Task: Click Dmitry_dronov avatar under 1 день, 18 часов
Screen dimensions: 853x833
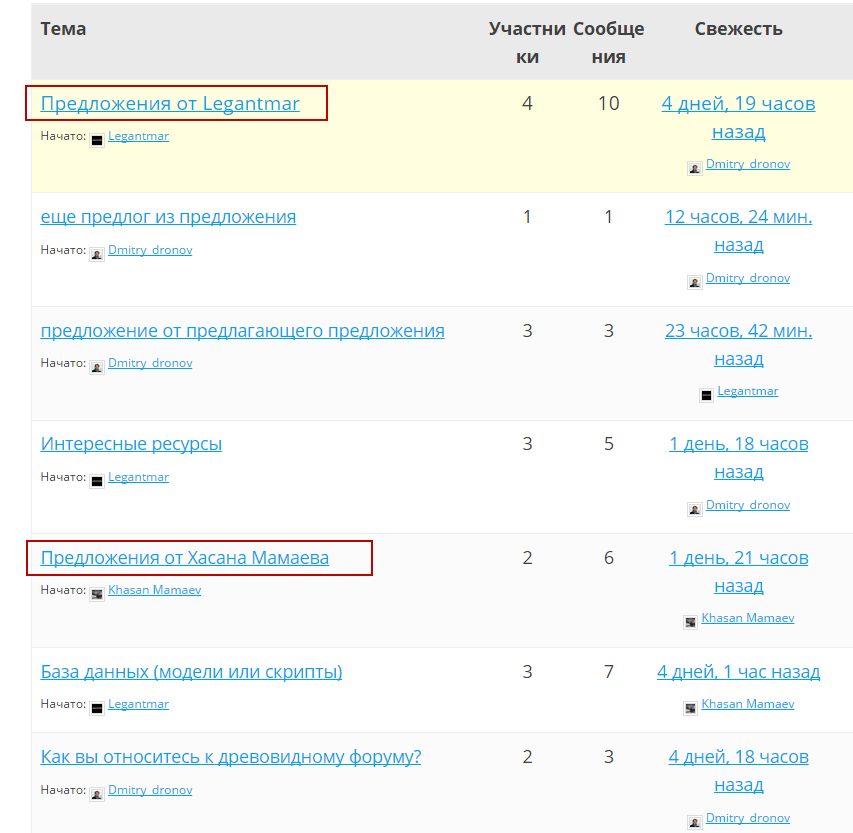Action: (x=695, y=509)
